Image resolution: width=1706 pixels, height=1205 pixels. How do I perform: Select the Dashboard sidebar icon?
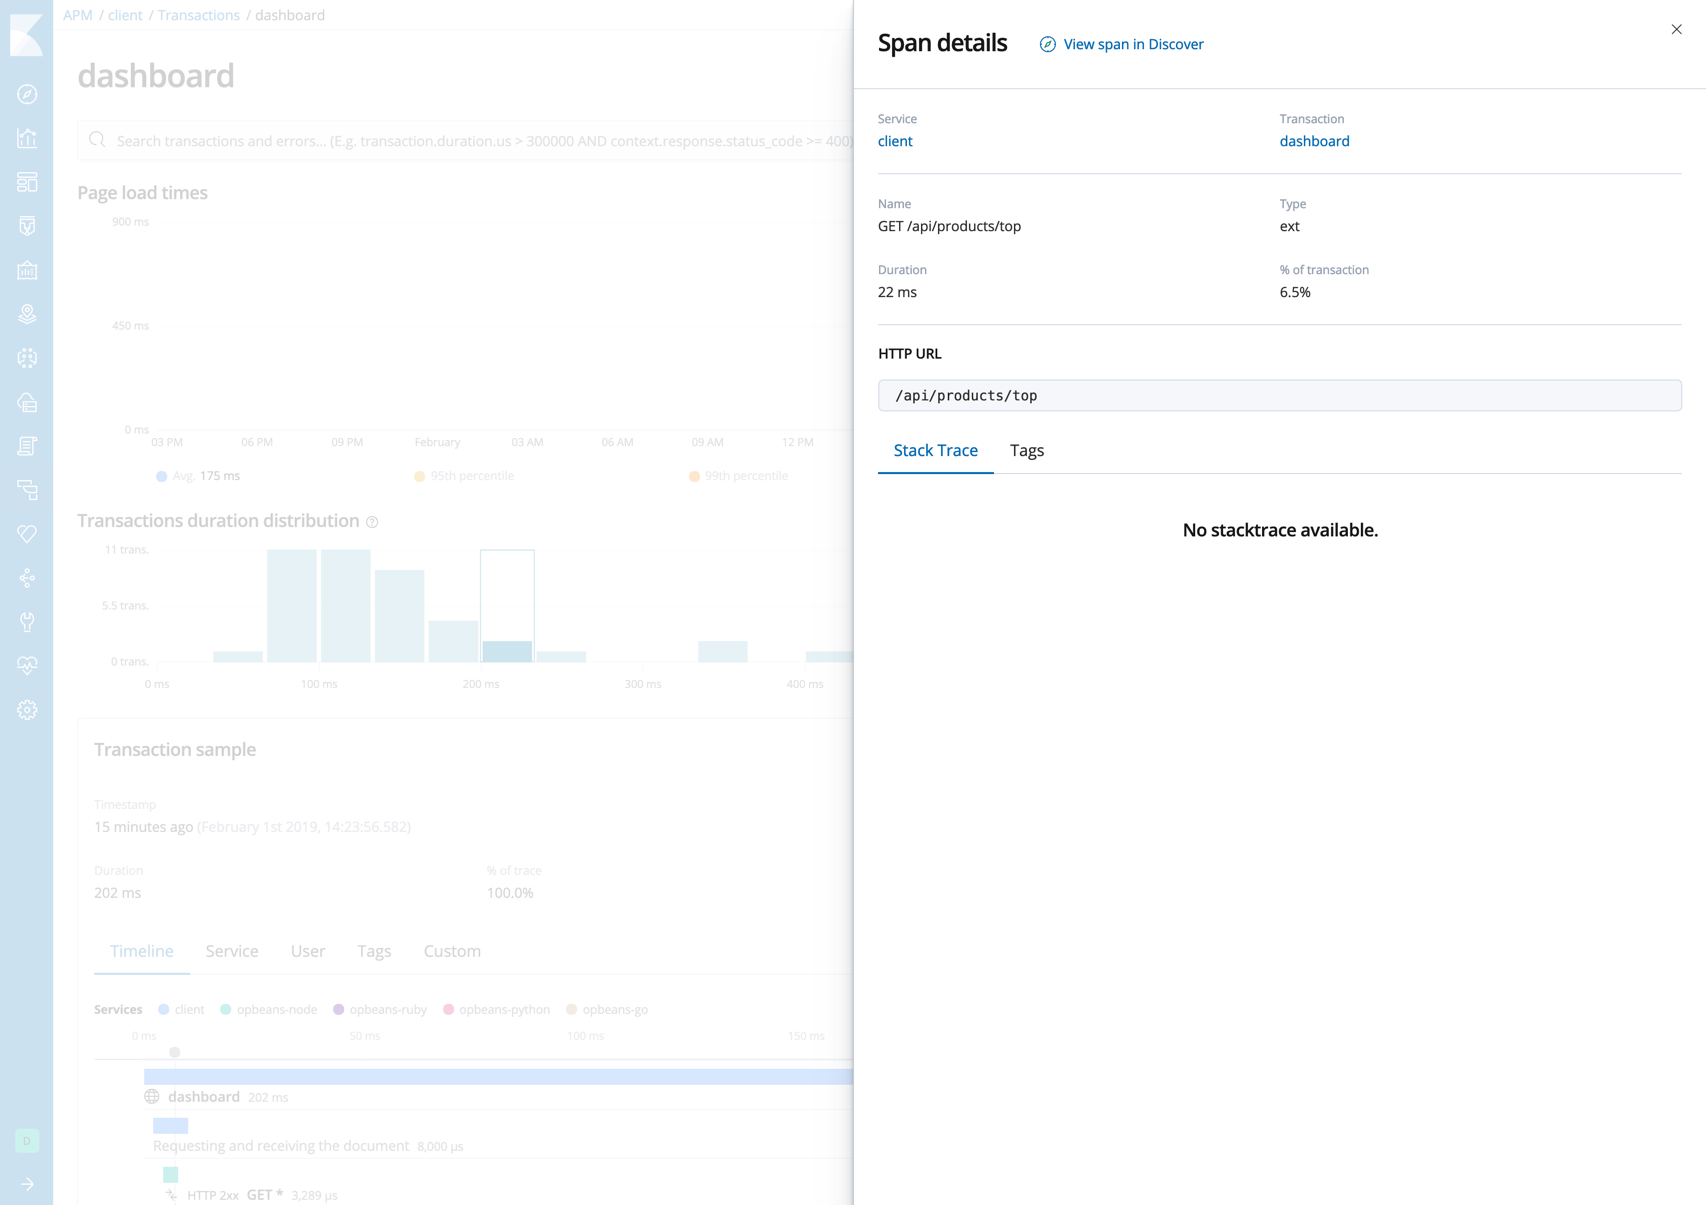(27, 182)
